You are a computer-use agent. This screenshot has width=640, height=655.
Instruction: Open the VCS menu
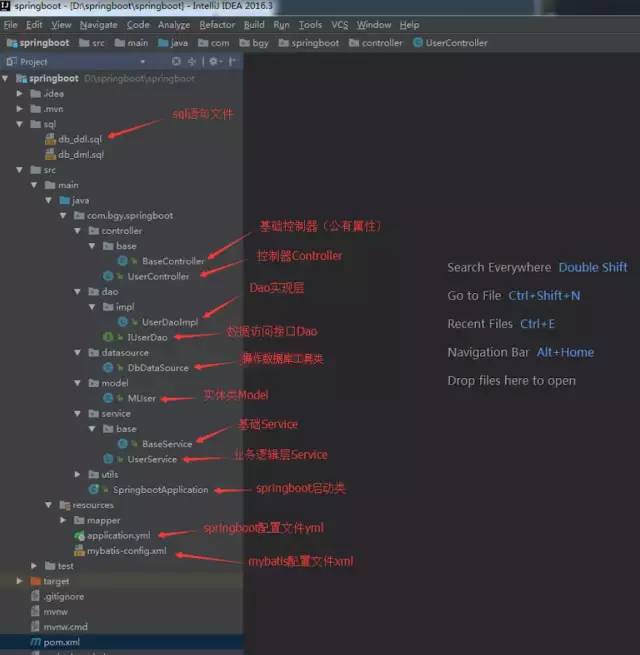tap(340, 25)
